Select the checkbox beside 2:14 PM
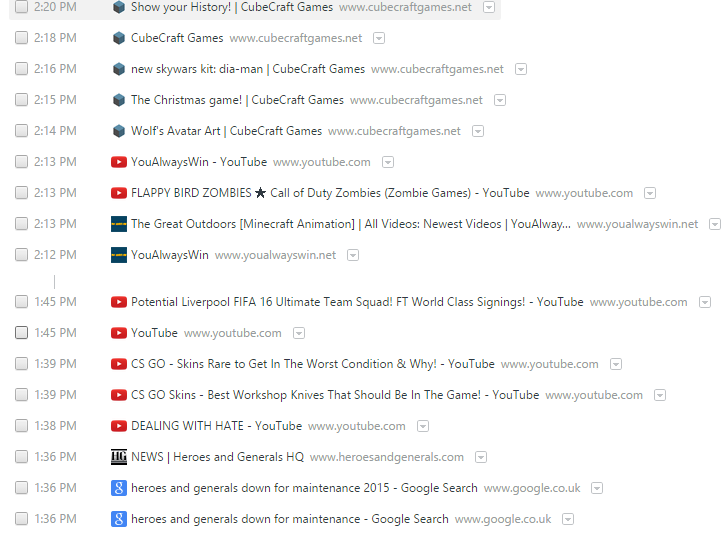This screenshot has height=533, width=723. (x=21, y=130)
